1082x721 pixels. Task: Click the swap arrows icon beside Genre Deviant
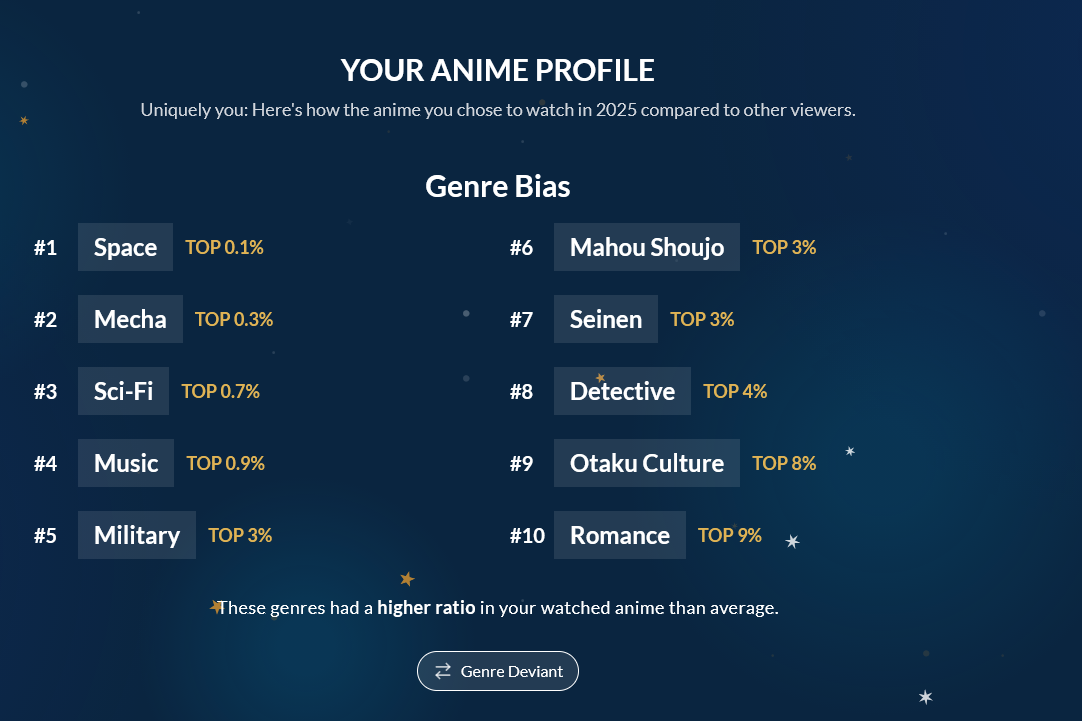(443, 671)
